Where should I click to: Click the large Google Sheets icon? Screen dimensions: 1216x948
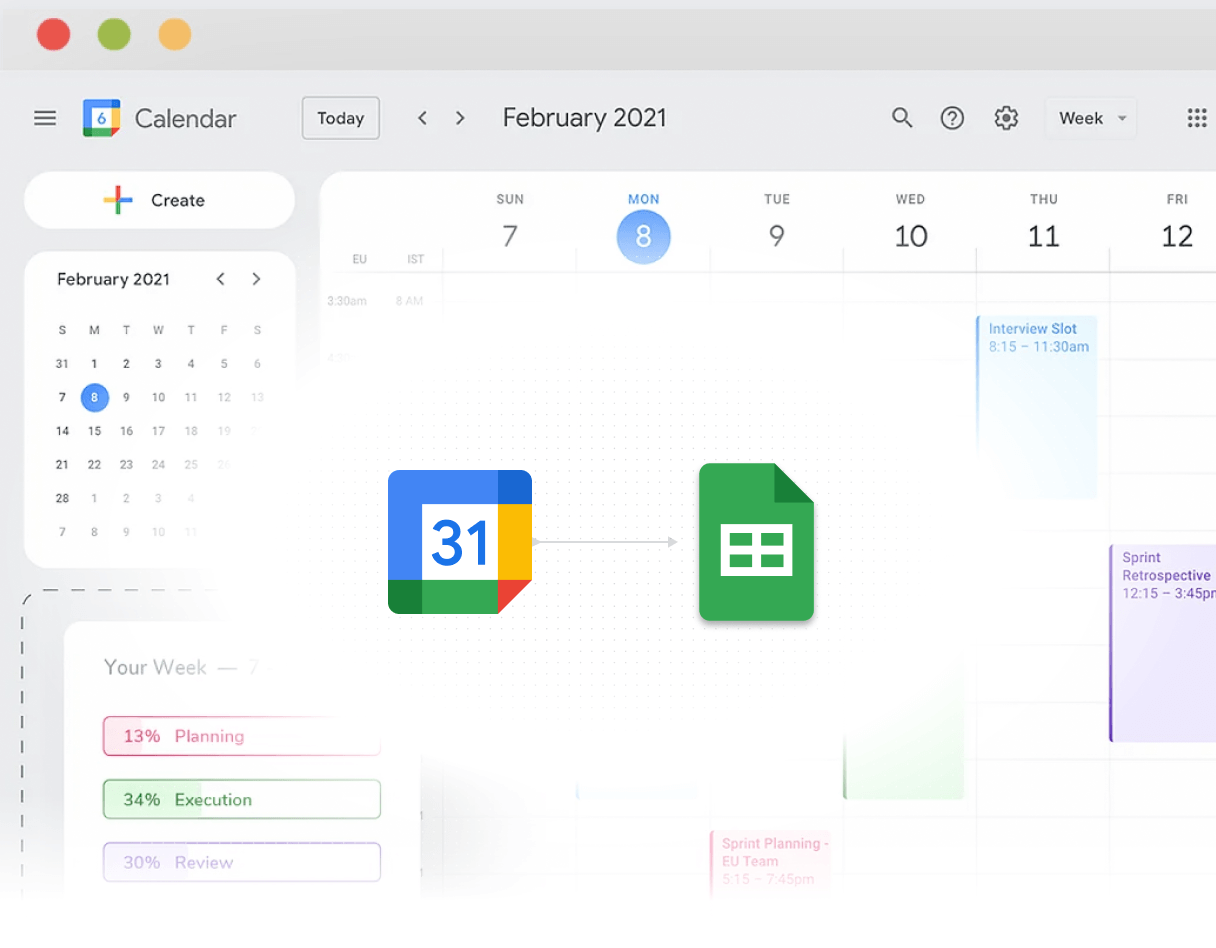coord(756,542)
